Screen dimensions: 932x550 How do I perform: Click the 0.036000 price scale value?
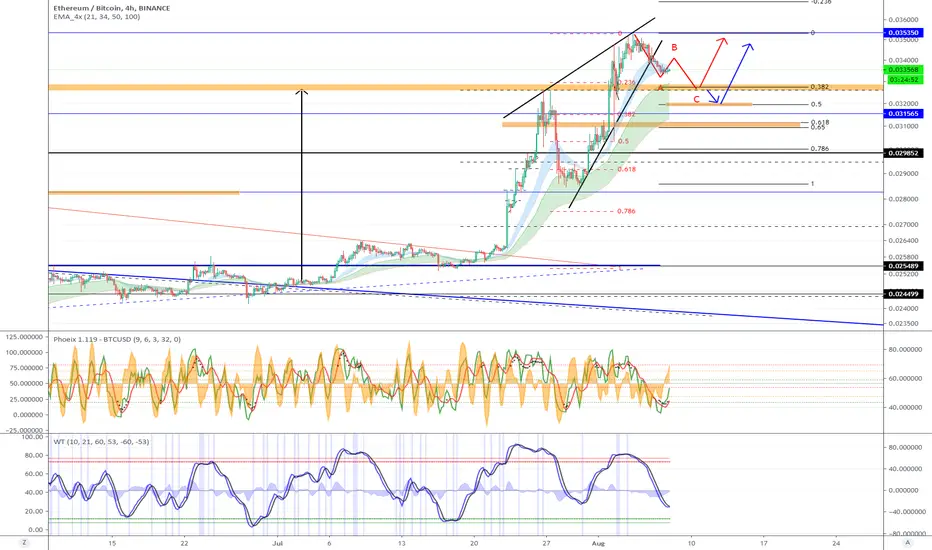[x=903, y=20]
